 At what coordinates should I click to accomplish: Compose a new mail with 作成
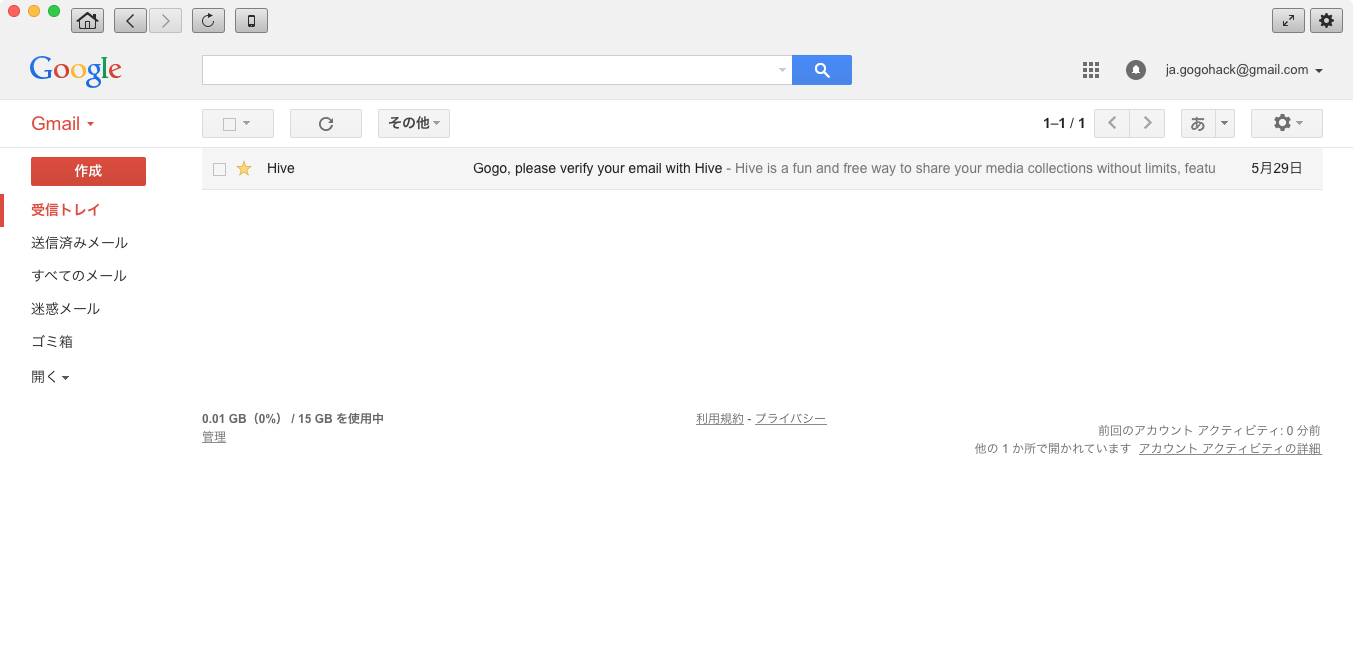(88, 171)
